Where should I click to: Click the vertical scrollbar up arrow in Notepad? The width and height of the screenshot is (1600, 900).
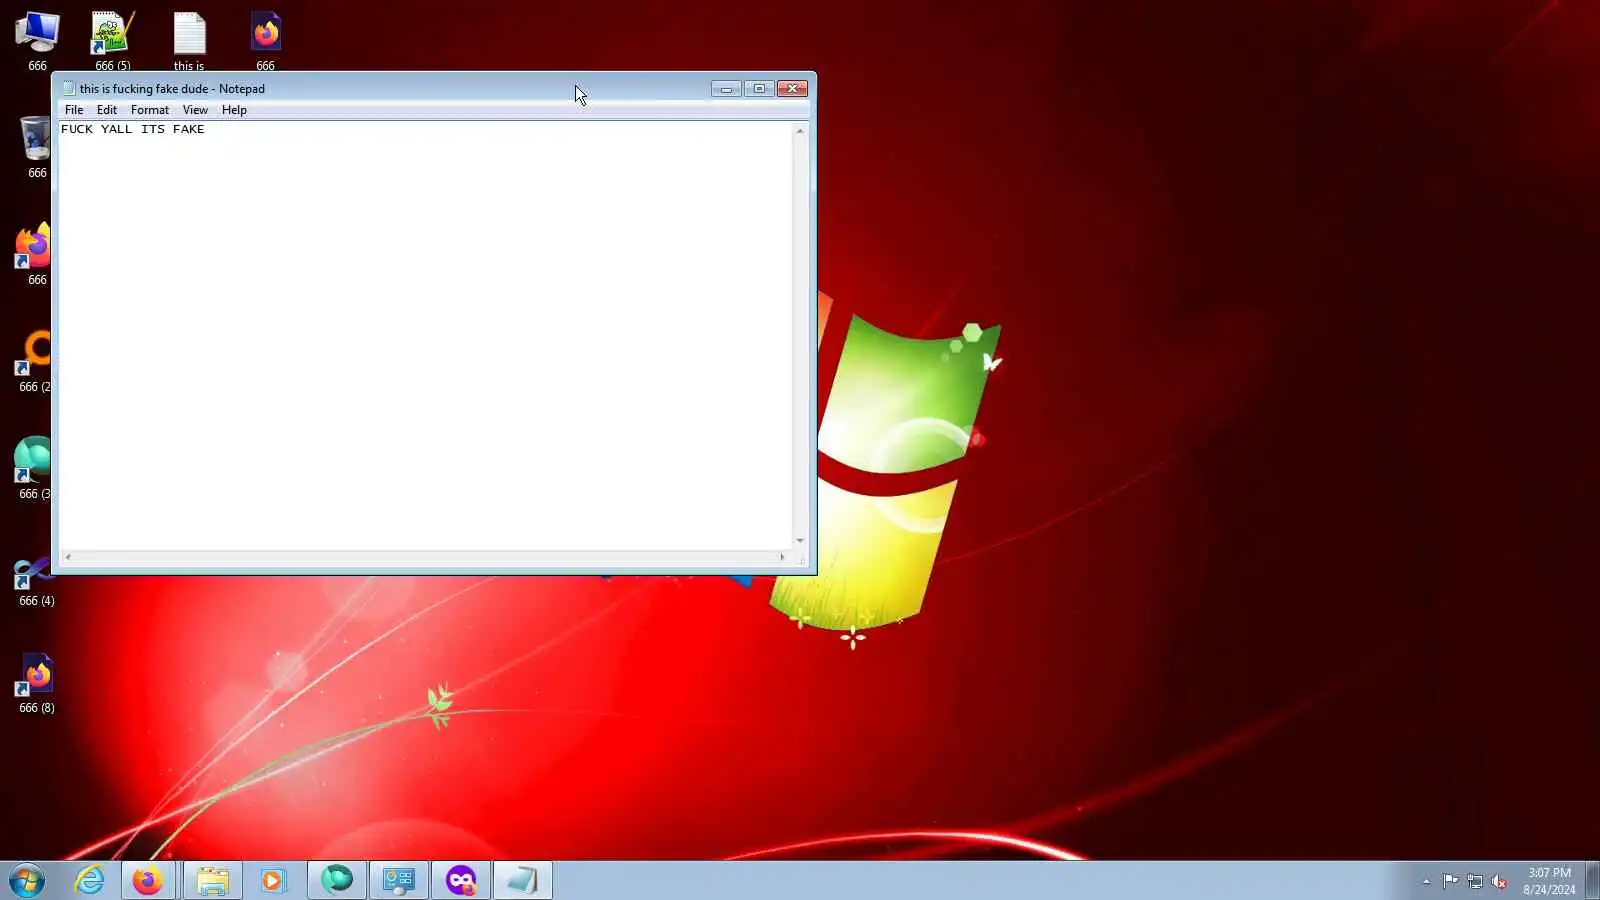click(x=800, y=131)
